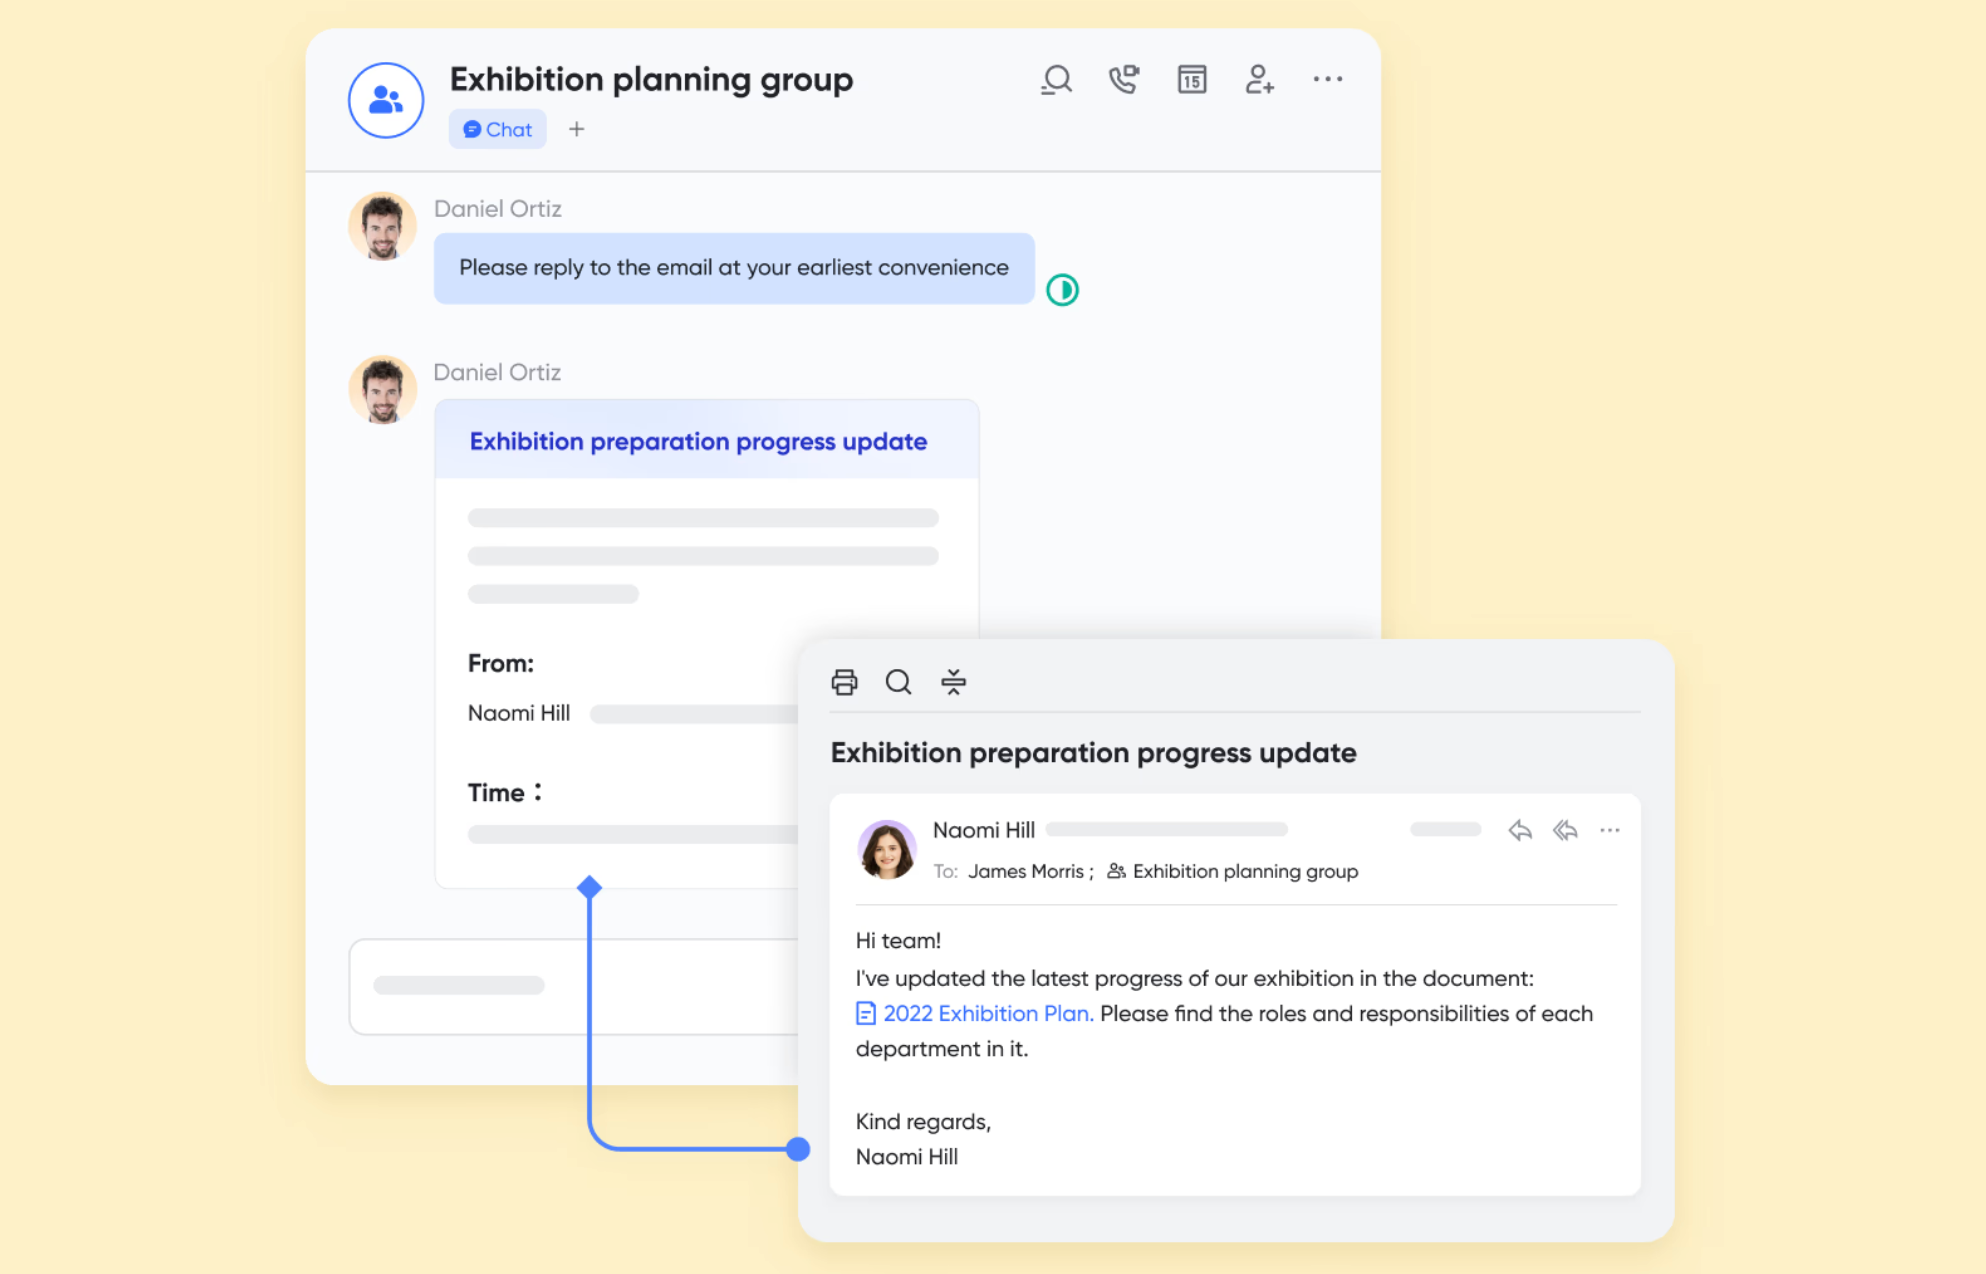Start a call with the phone icon

pyautogui.click(x=1124, y=80)
